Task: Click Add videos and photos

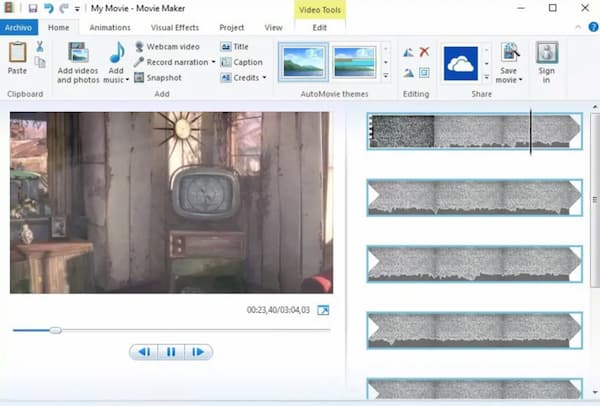Action: 78,63
